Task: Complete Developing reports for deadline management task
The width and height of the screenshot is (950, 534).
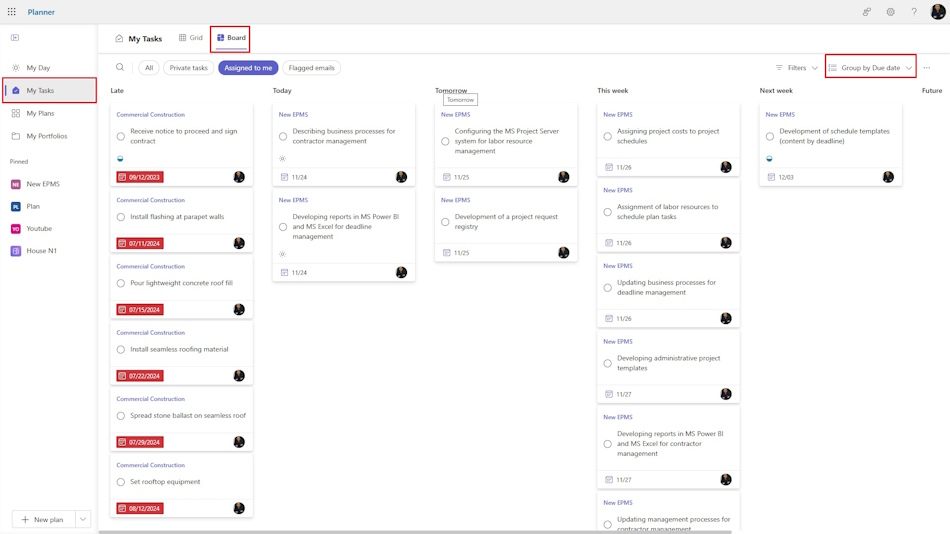Action: coord(283,227)
